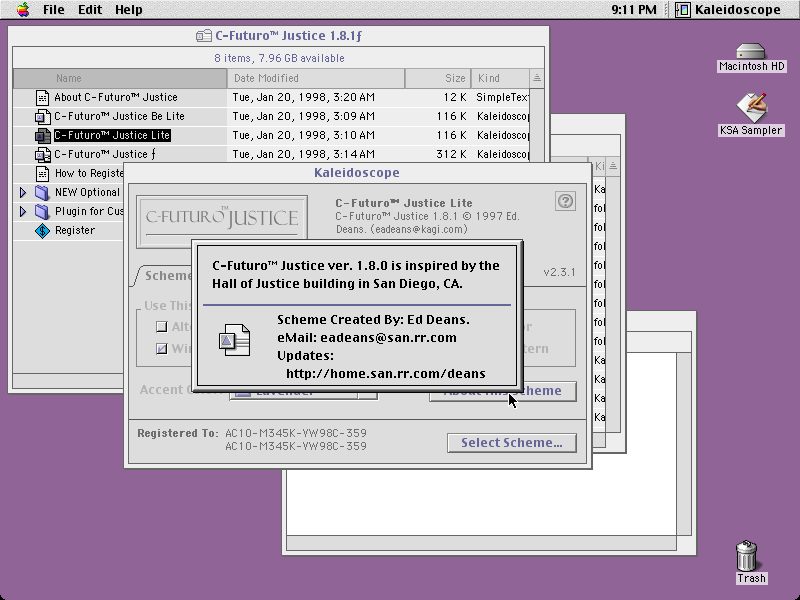800x600 pixels.
Task: Click the 8 items, 7.96 GB available header
Action: tap(279, 58)
